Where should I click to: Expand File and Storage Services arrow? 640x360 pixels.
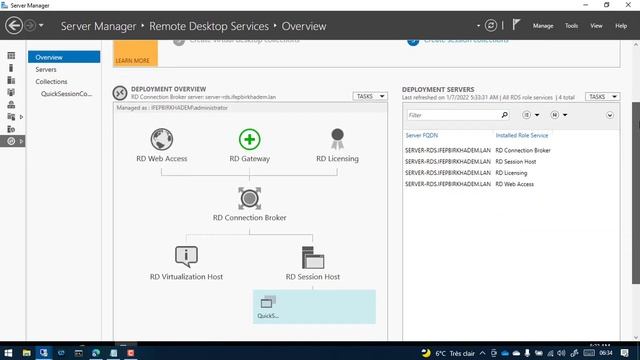(x=21, y=117)
